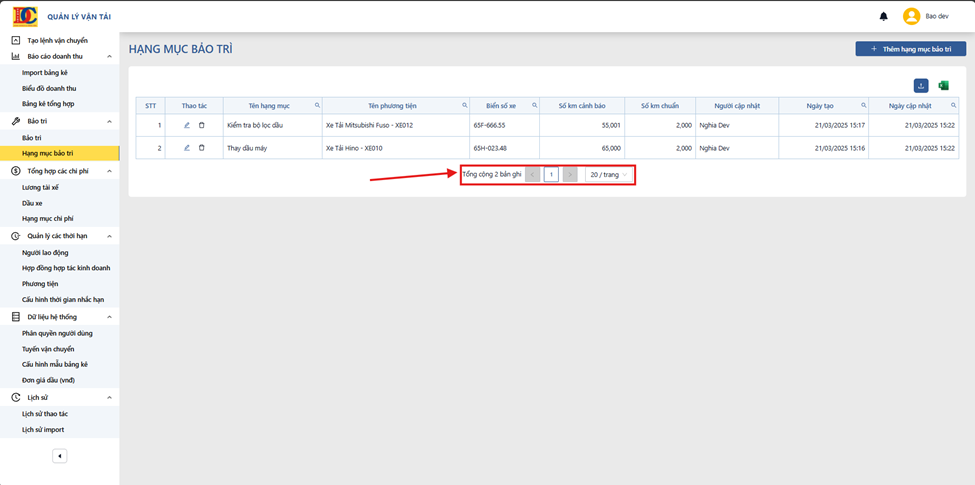Screen dimensions: 975x485
Task: Collapse the sidebar with arrow button
Action: [x=60, y=456]
